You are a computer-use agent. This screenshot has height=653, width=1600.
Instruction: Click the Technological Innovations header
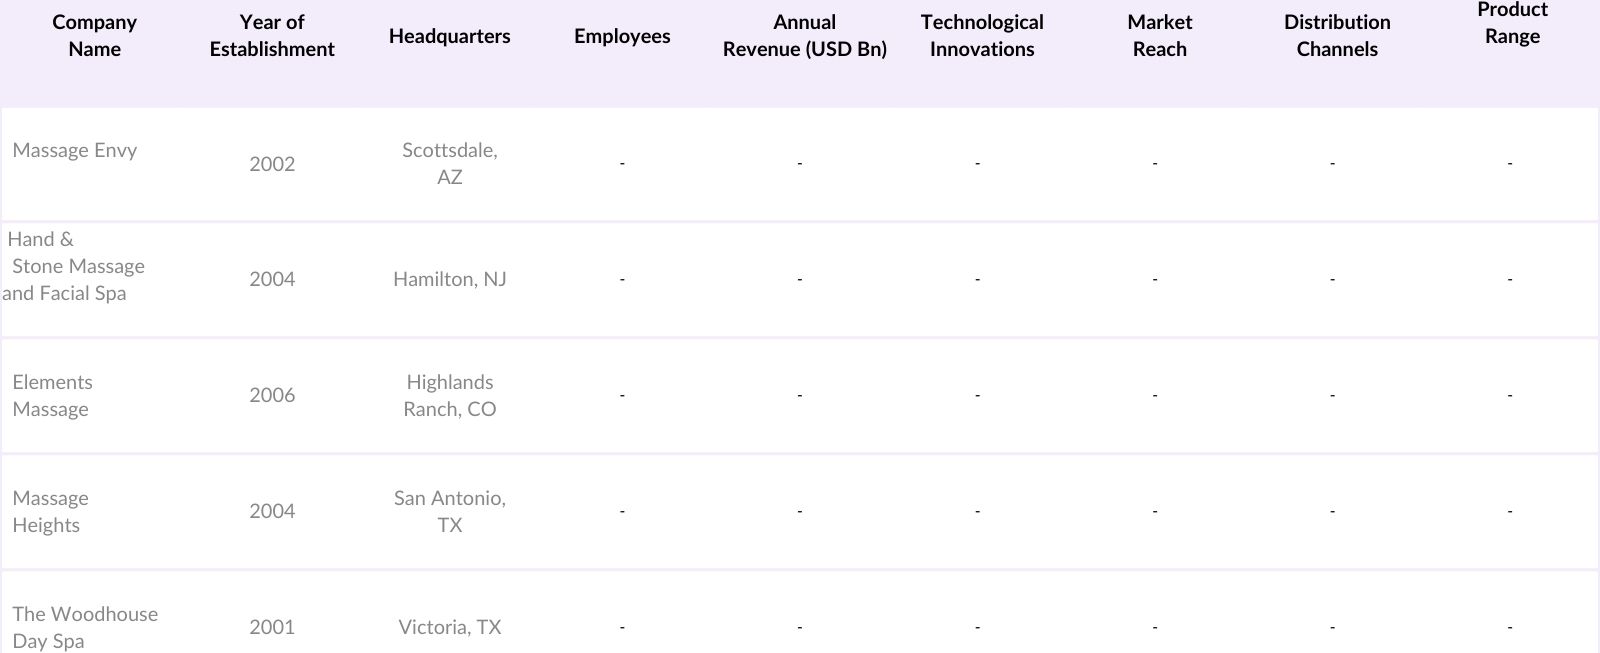point(981,36)
